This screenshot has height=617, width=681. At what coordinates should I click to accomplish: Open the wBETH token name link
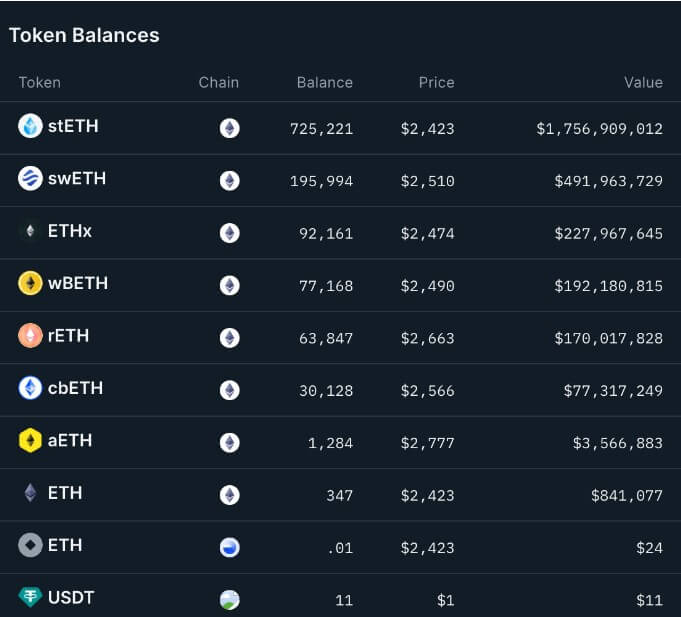tap(78, 283)
